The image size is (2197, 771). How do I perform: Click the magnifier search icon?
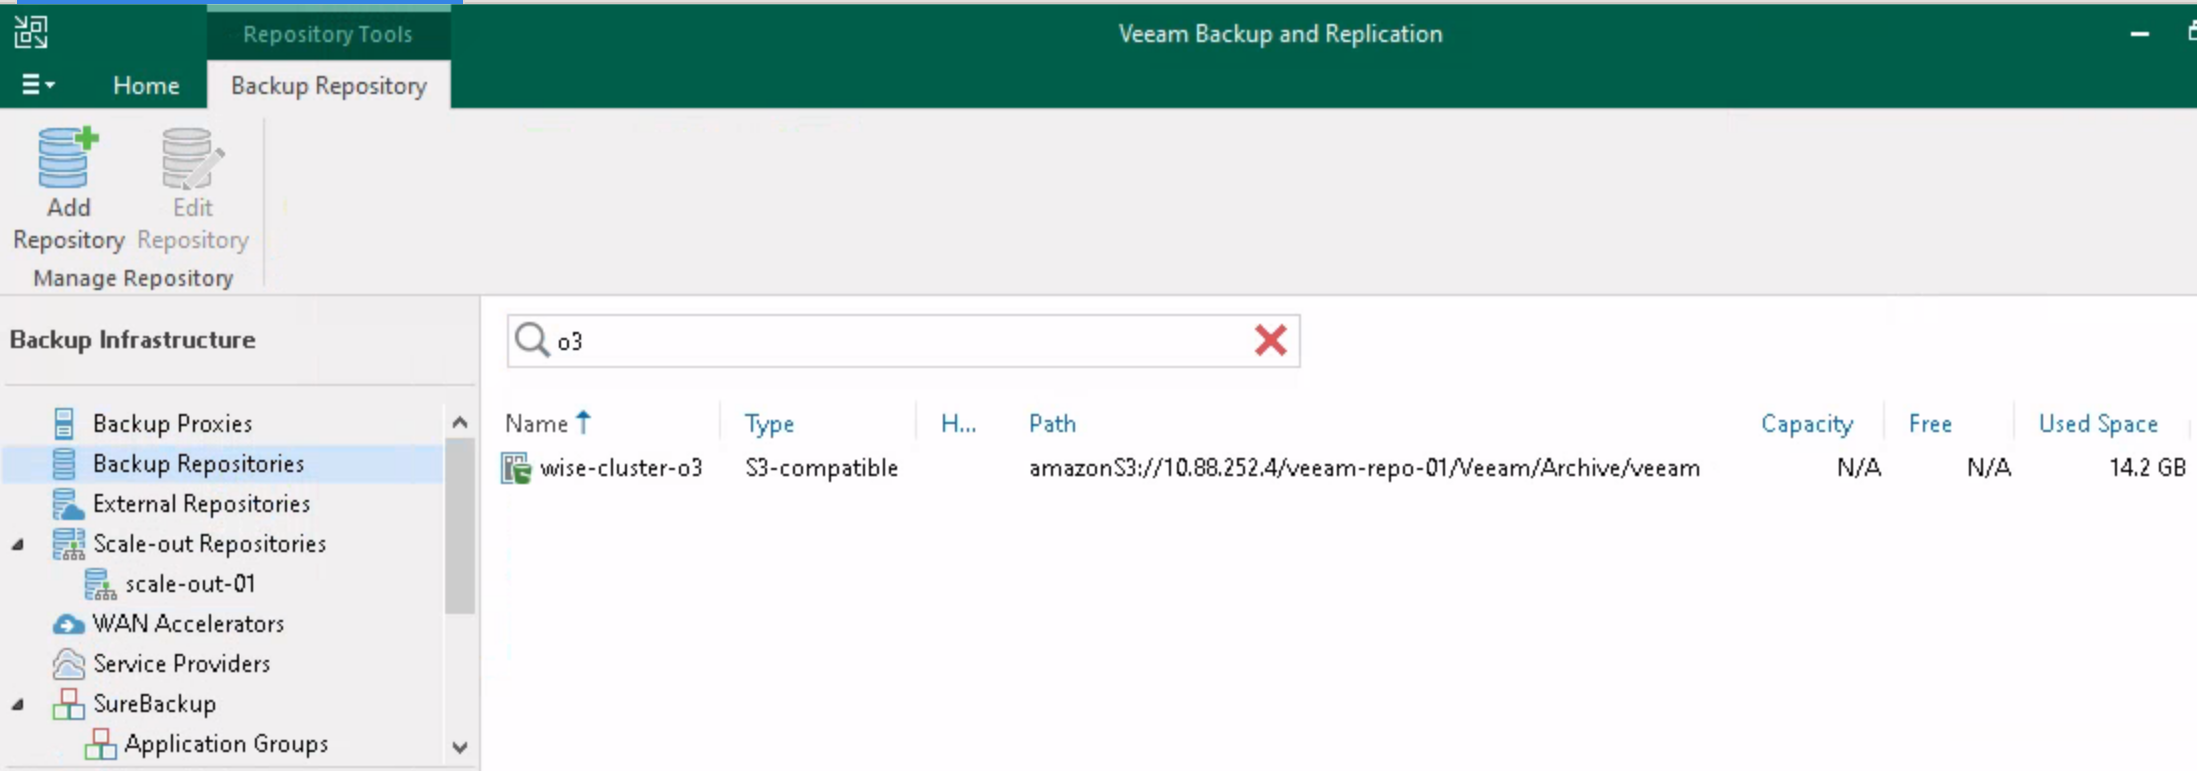coord(531,340)
